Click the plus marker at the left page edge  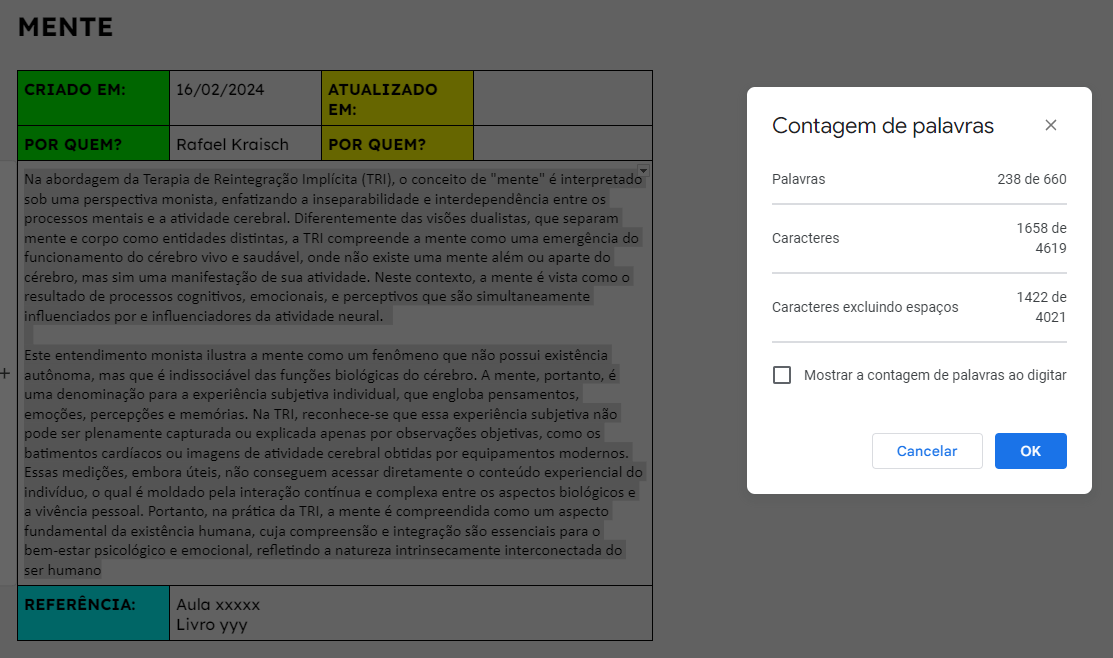pyautogui.click(x=5, y=373)
